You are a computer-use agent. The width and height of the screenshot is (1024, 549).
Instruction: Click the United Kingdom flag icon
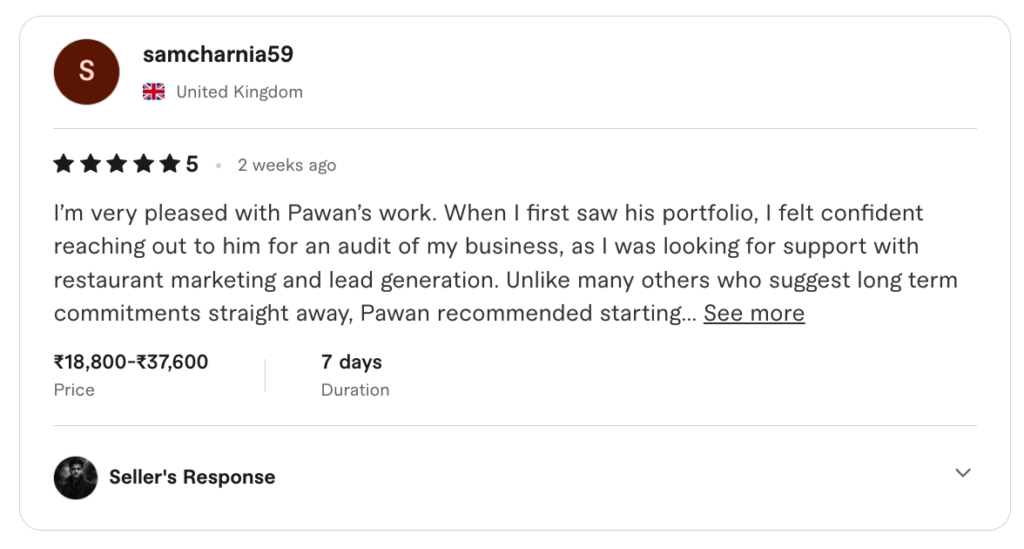(x=154, y=92)
